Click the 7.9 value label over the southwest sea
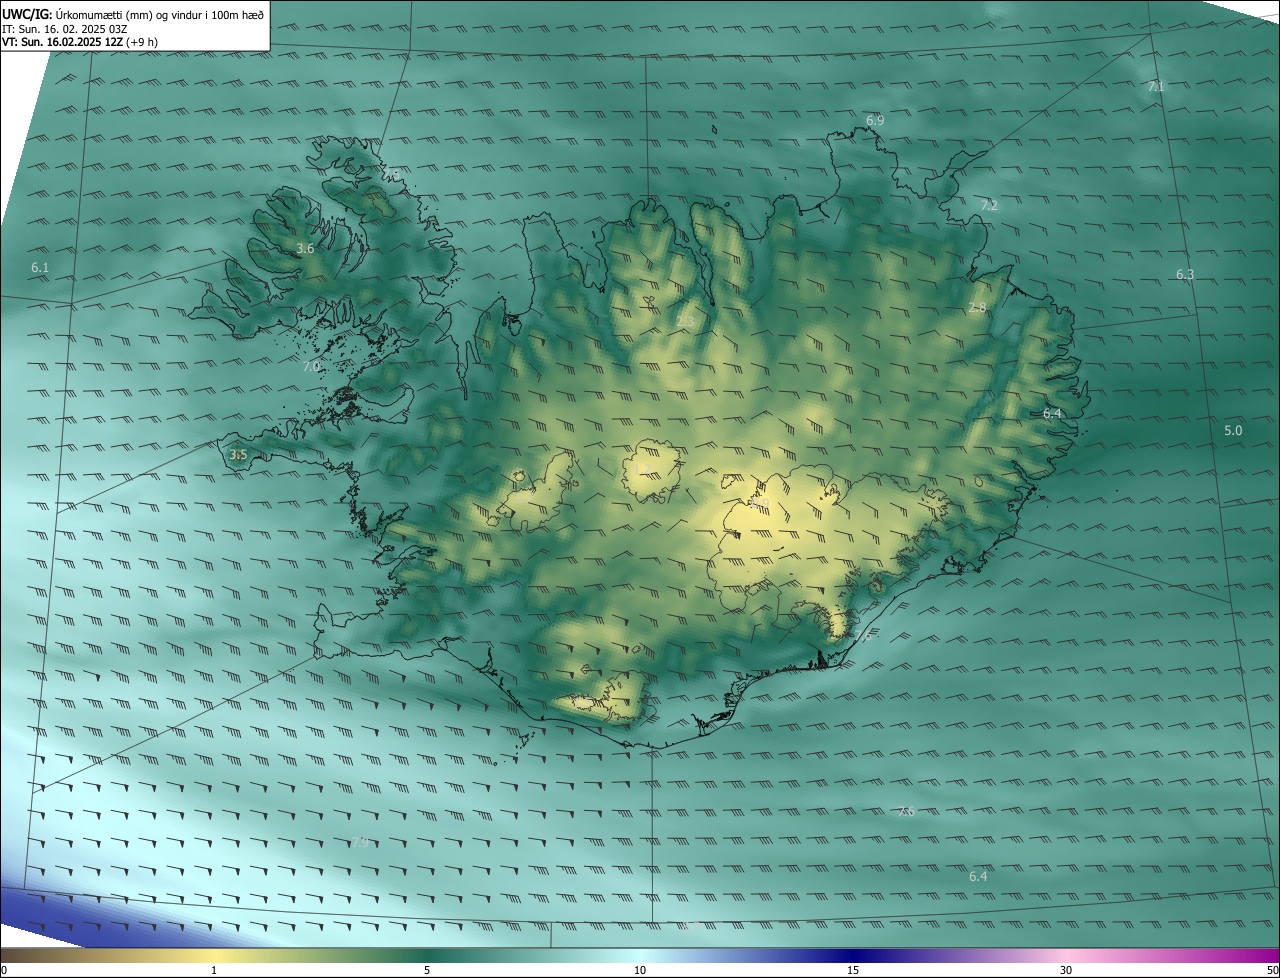 [359, 842]
